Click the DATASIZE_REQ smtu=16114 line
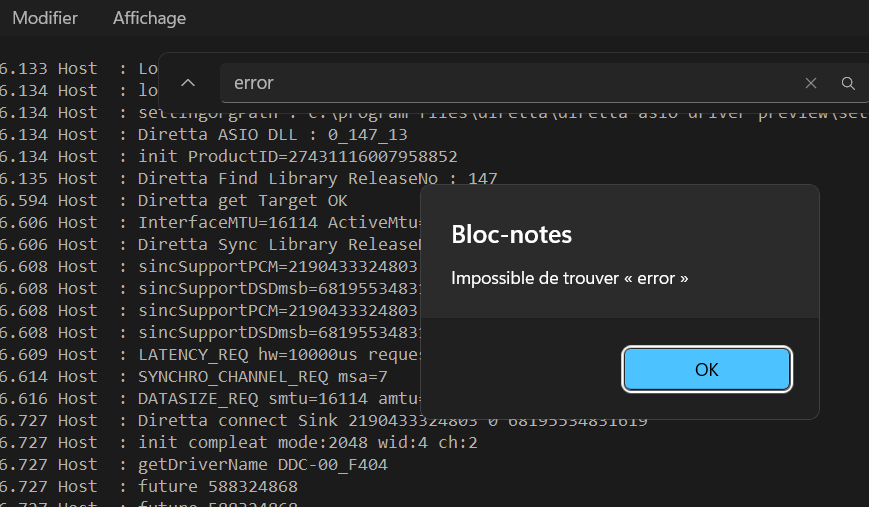The height and width of the screenshot is (507, 869). click(x=270, y=399)
